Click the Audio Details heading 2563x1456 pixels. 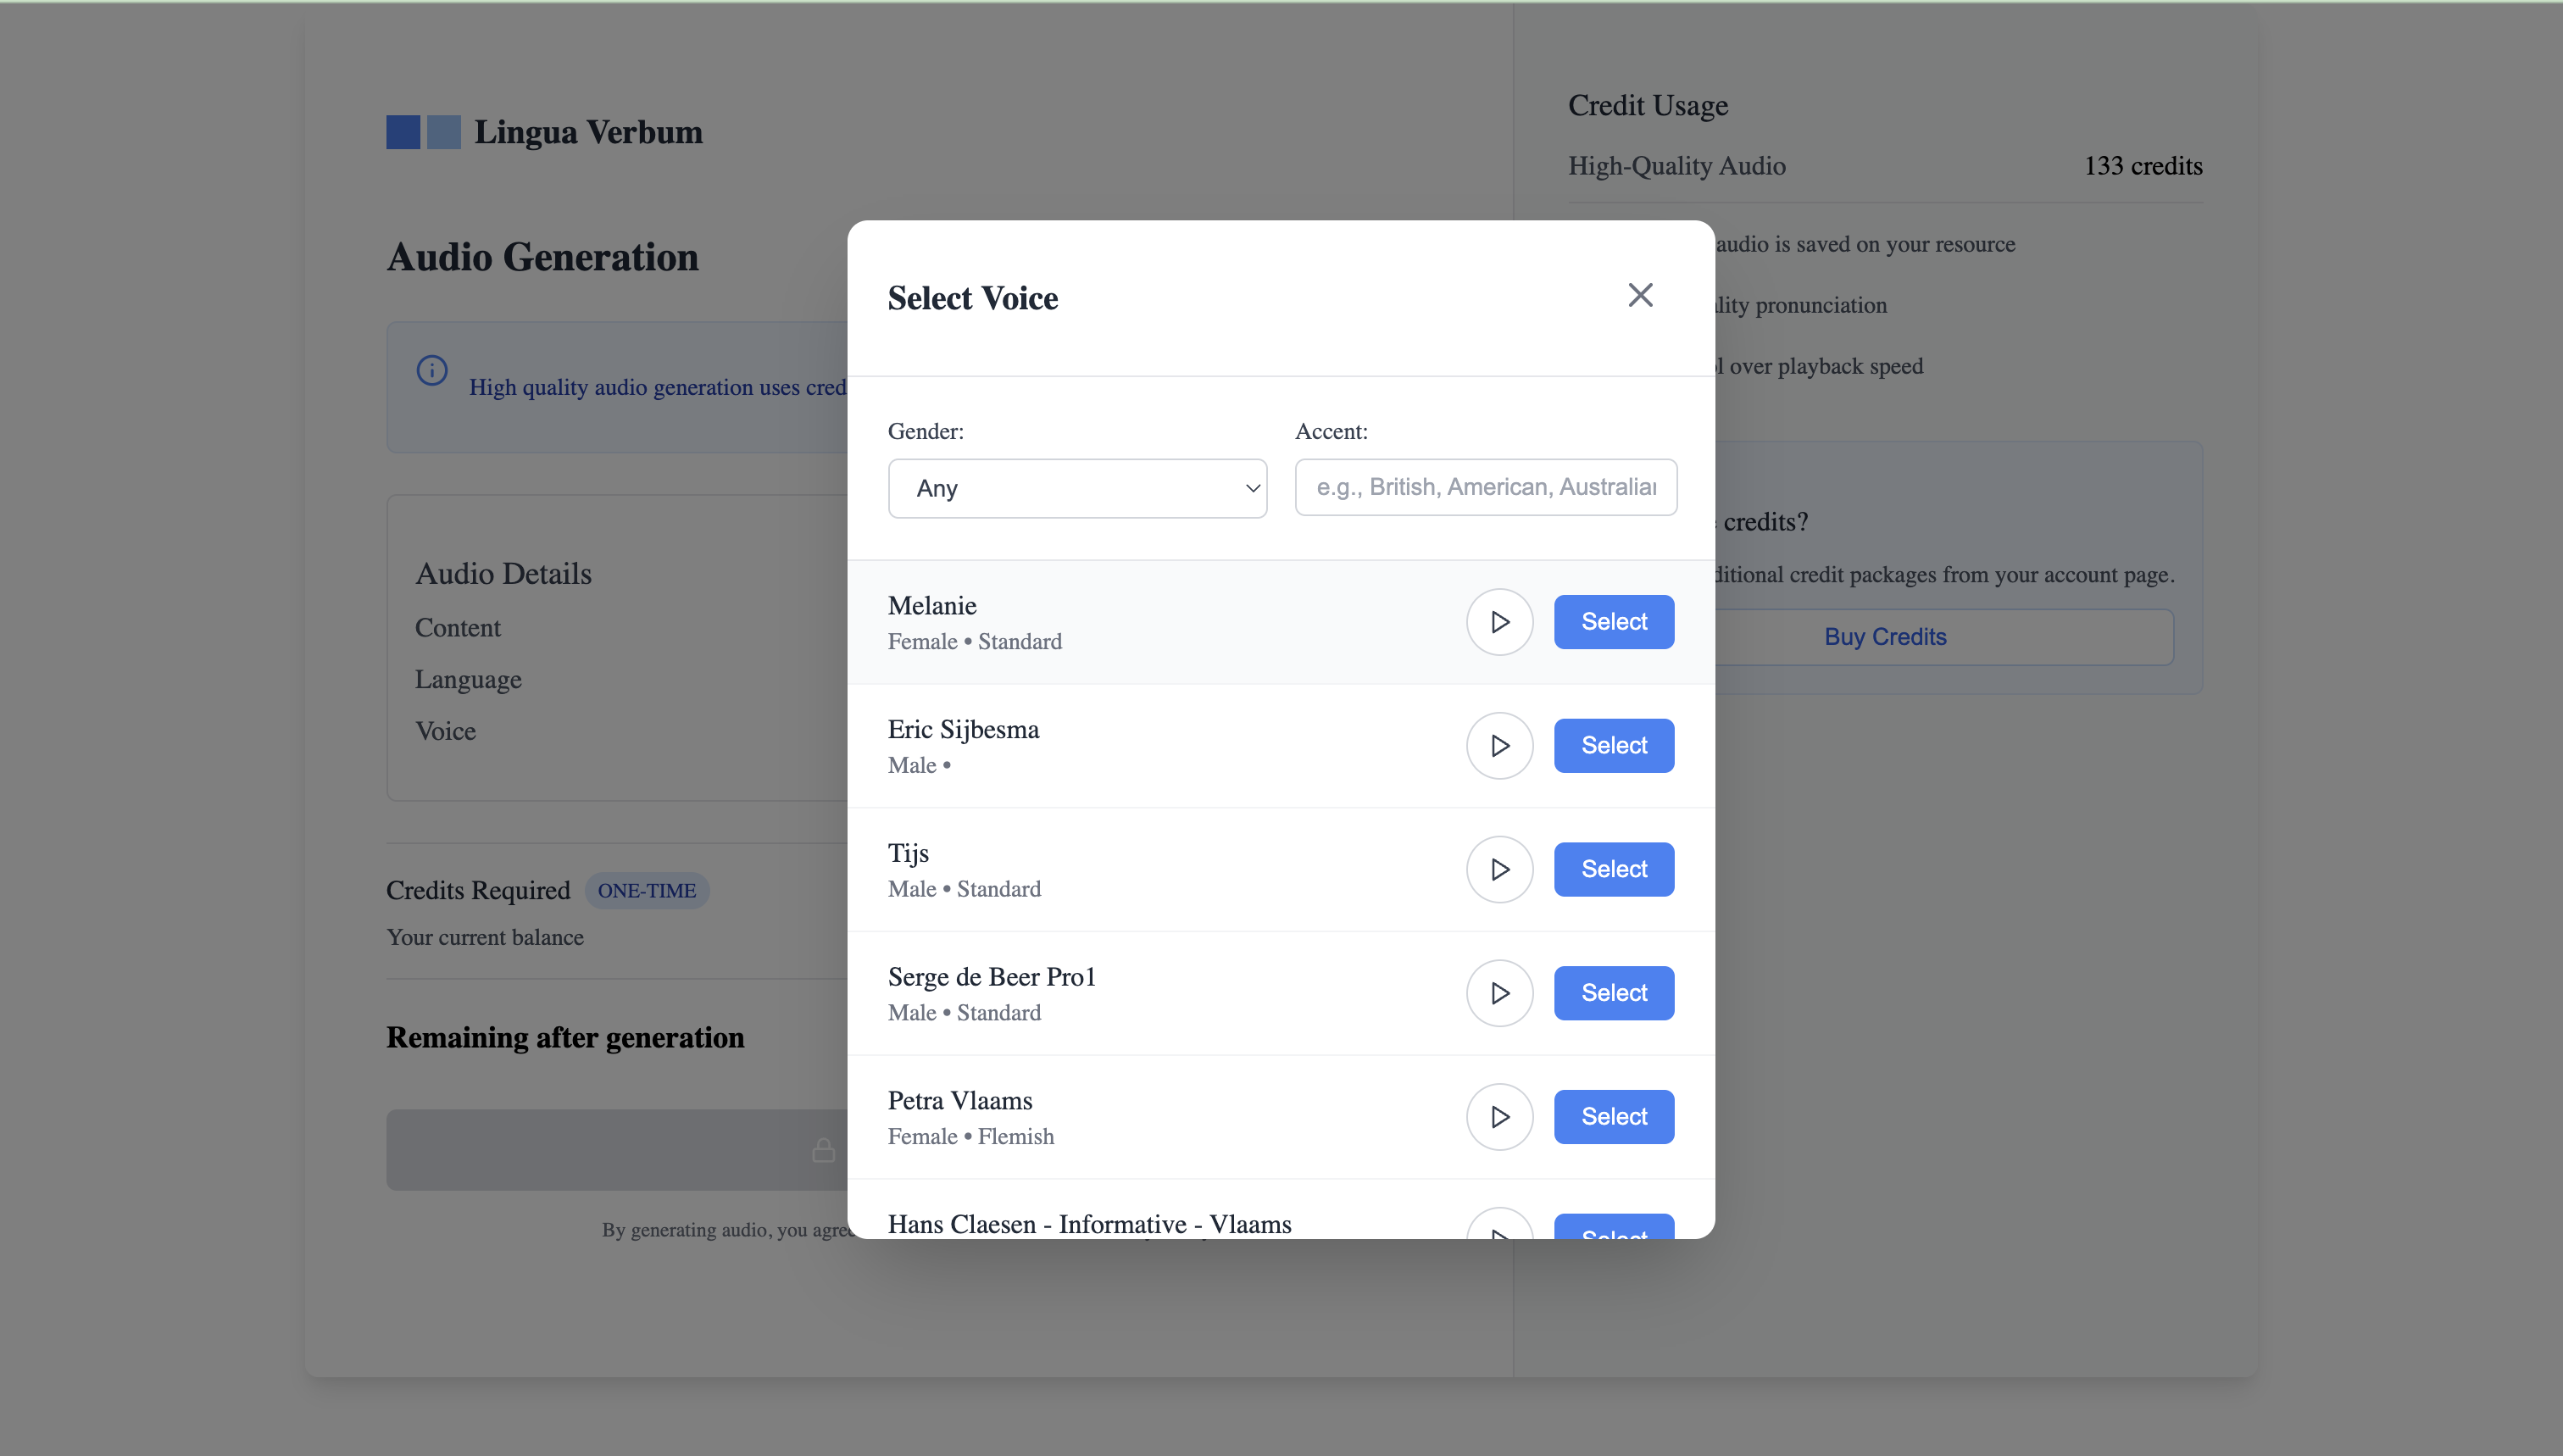click(503, 574)
